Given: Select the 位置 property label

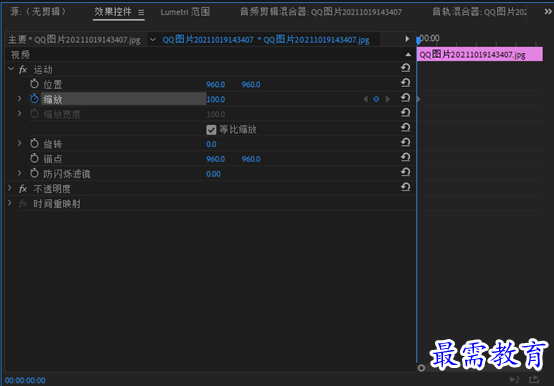Looking at the screenshot, I should pyautogui.click(x=53, y=85).
